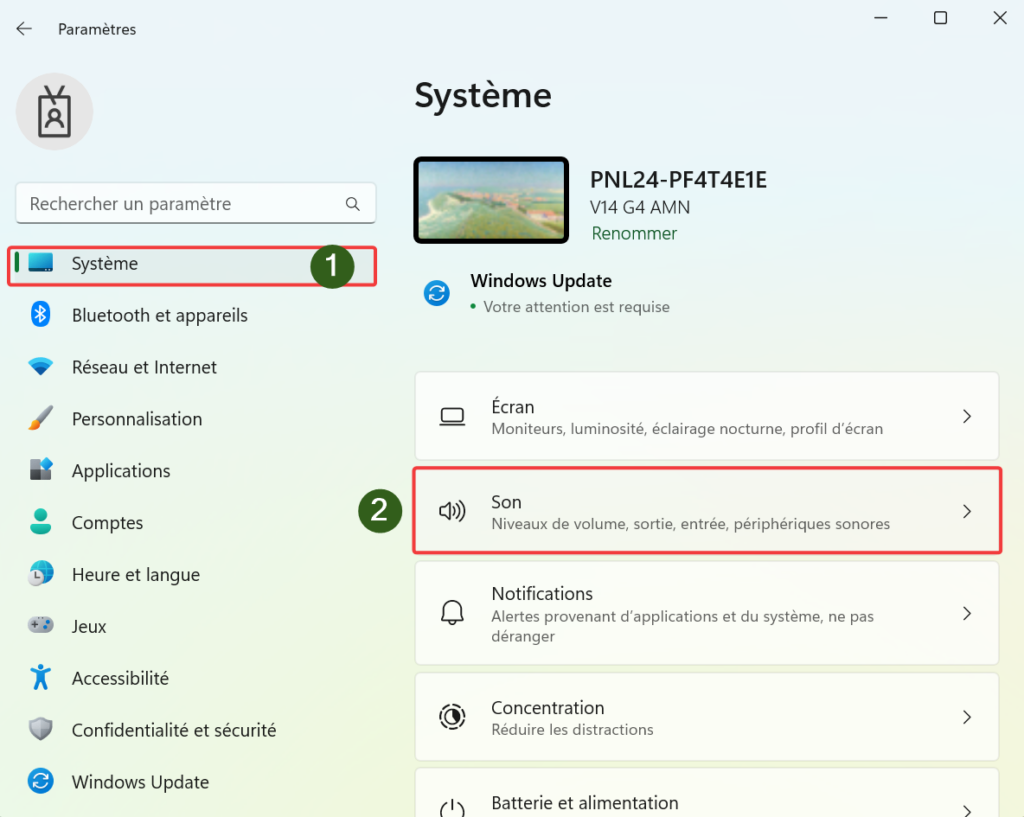Image resolution: width=1024 pixels, height=817 pixels.
Task: Select Applications in the sidebar
Action: click(x=121, y=471)
